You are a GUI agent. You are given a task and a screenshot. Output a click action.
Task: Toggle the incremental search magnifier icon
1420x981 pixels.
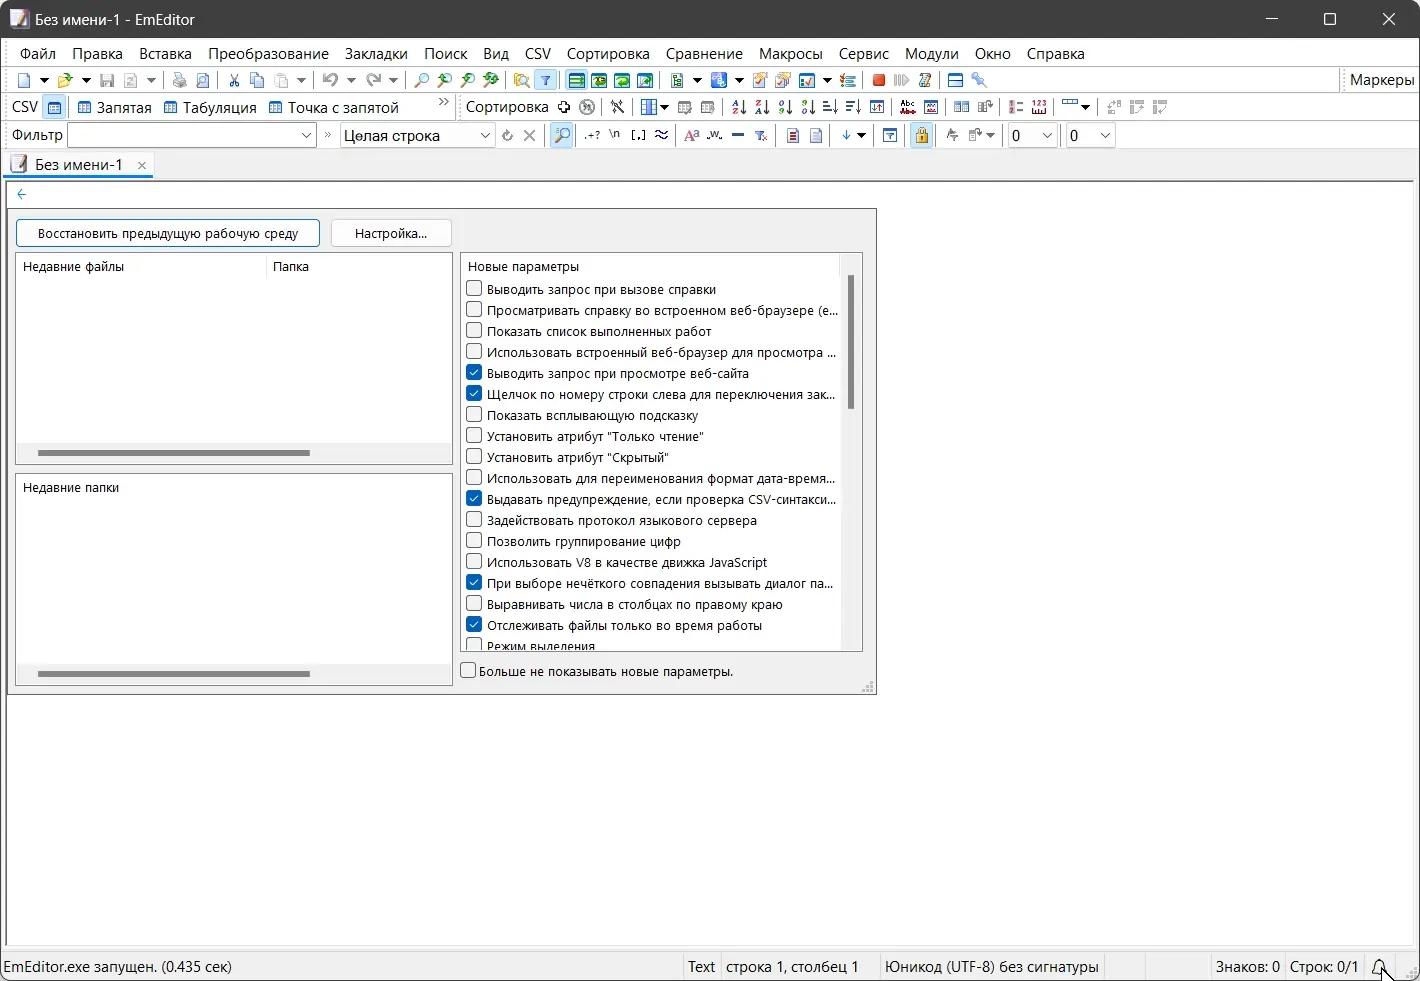[562, 135]
